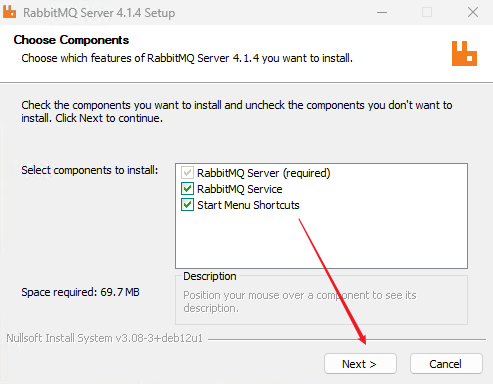Click the greyed-out maximize window button
Screen dimensions: 493x384
point(427,12)
